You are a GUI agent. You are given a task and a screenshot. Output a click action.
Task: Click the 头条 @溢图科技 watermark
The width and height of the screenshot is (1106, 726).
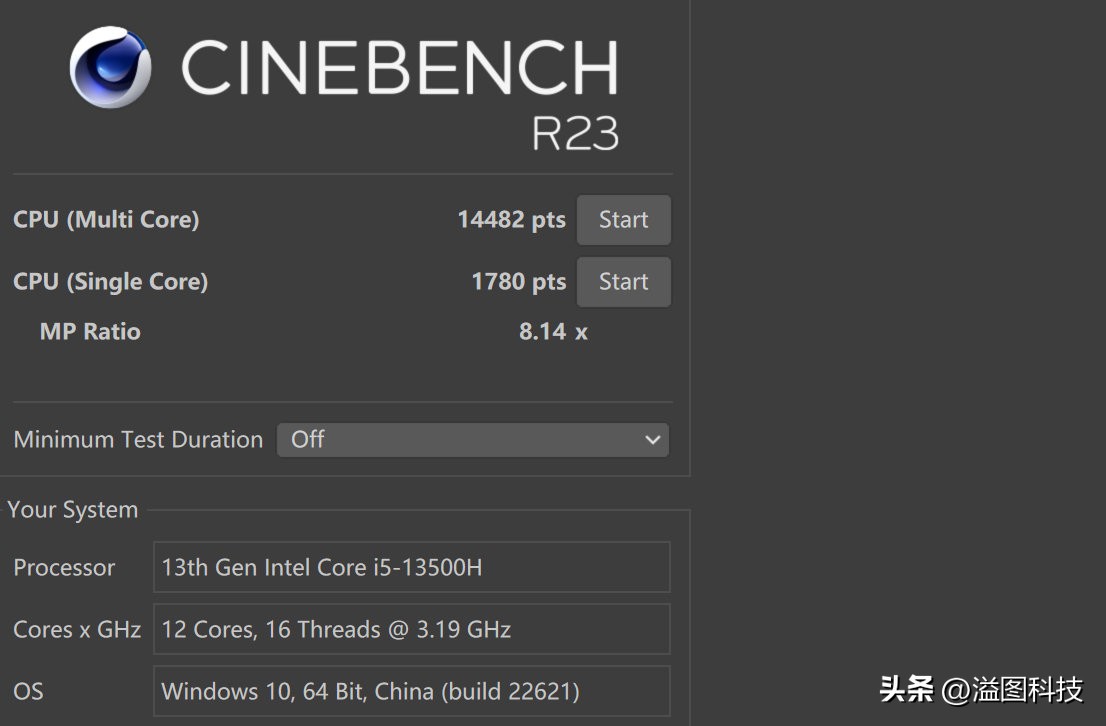point(981,689)
